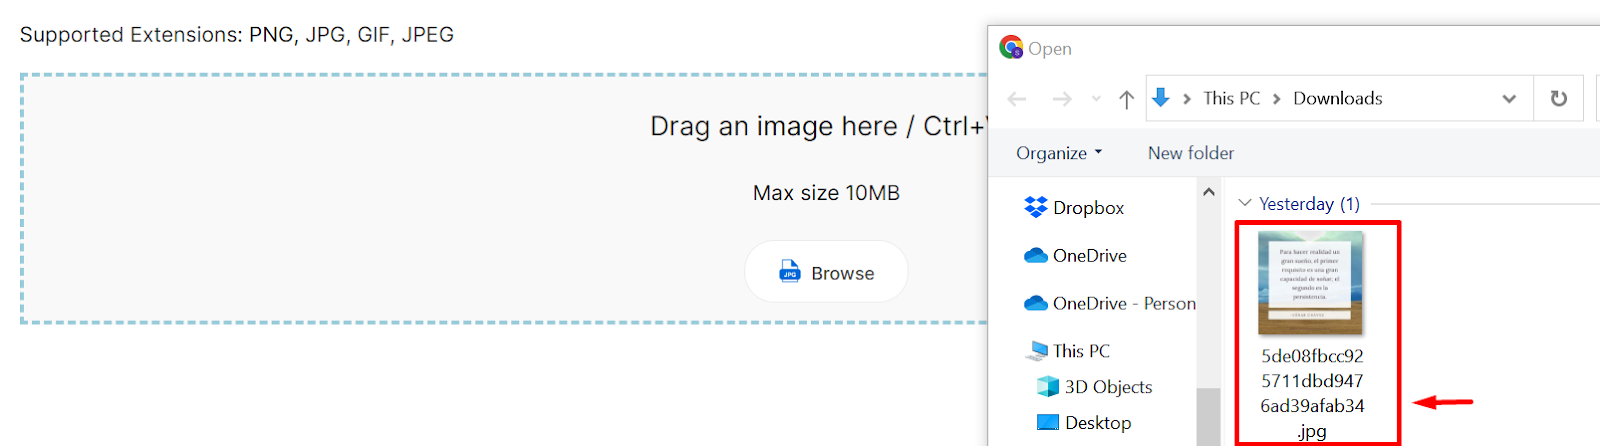The image size is (1600, 446).
Task: Click New folder in toolbar
Action: coord(1190,153)
